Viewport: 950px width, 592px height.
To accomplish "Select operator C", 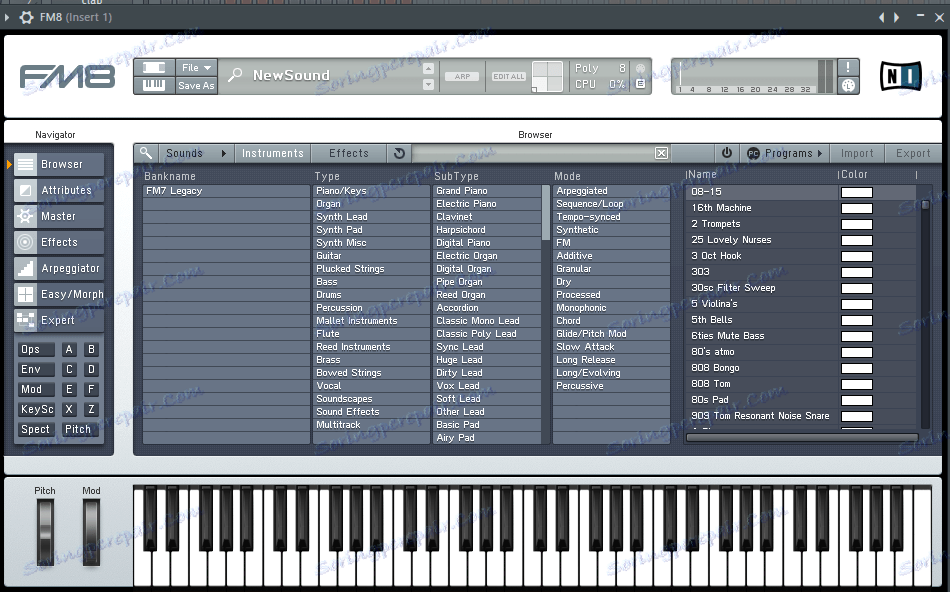I will [x=69, y=370].
